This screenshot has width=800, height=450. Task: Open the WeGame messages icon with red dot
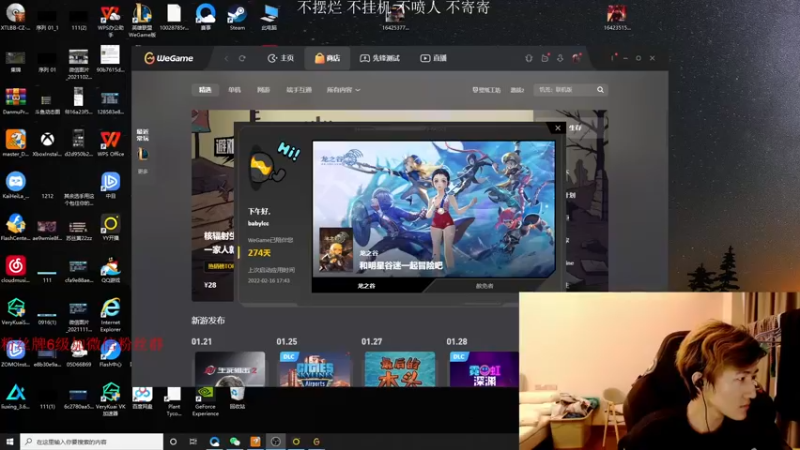(x=545, y=58)
